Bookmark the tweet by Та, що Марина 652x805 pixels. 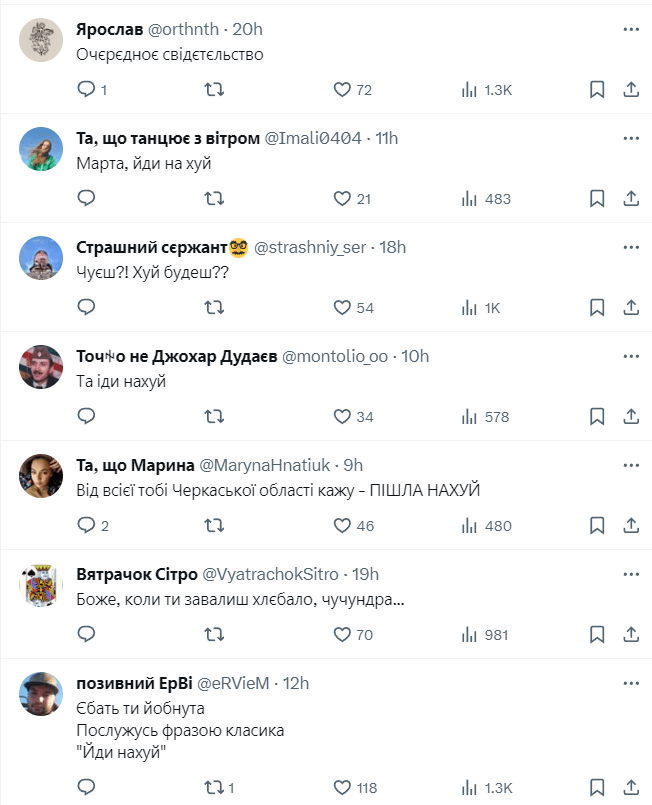click(x=597, y=525)
